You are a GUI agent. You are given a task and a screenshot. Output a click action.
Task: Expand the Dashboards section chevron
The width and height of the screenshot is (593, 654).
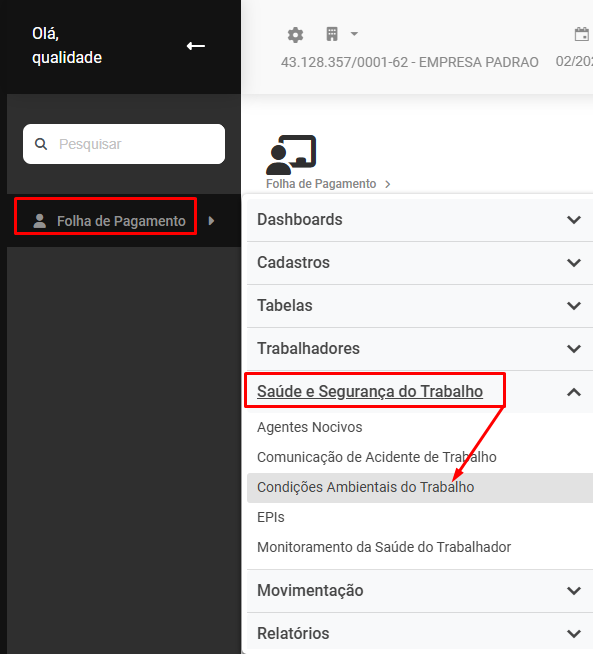pyautogui.click(x=574, y=220)
